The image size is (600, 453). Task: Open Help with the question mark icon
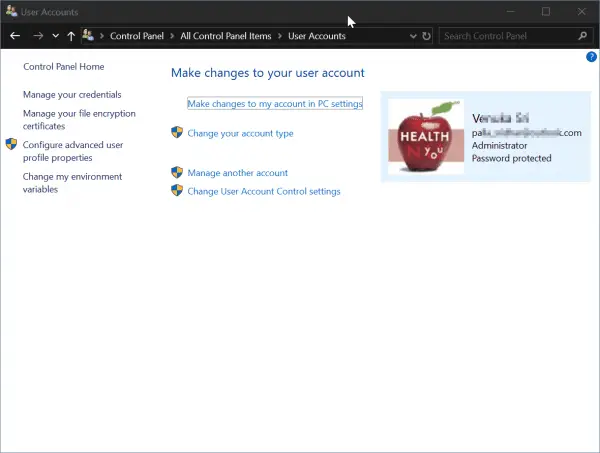pos(591,57)
